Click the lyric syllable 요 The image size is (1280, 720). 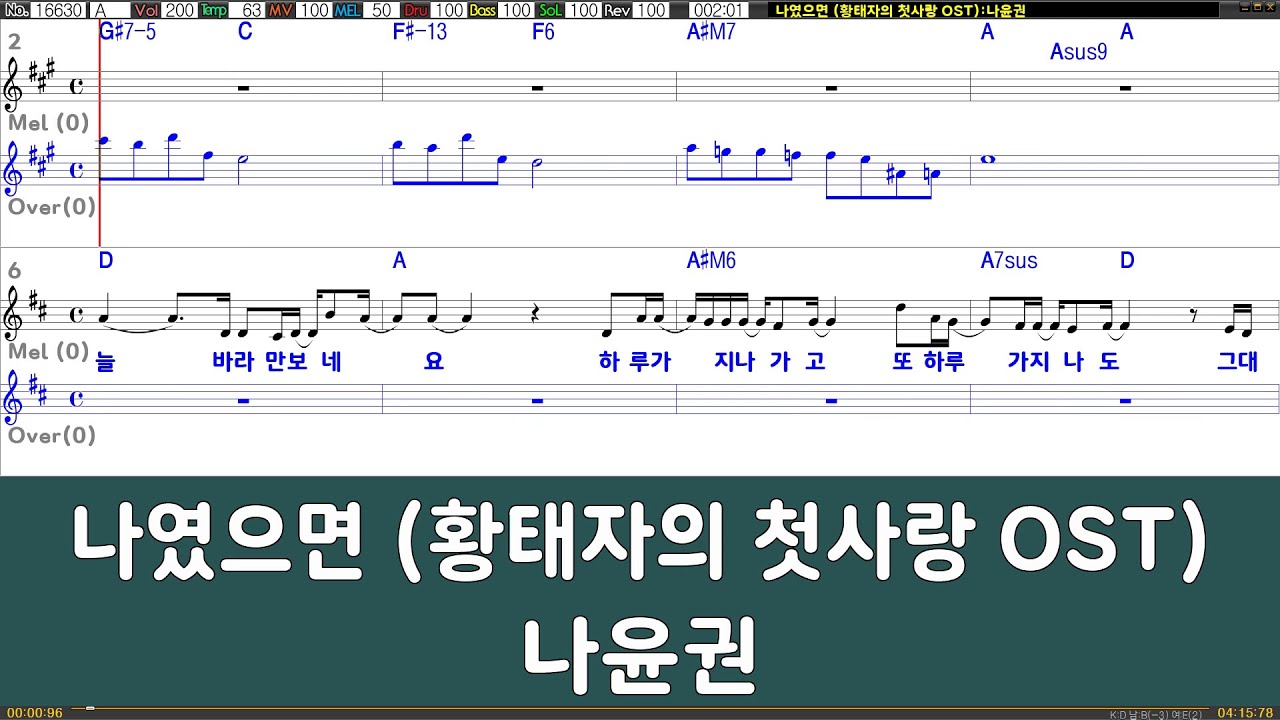click(433, 361)
